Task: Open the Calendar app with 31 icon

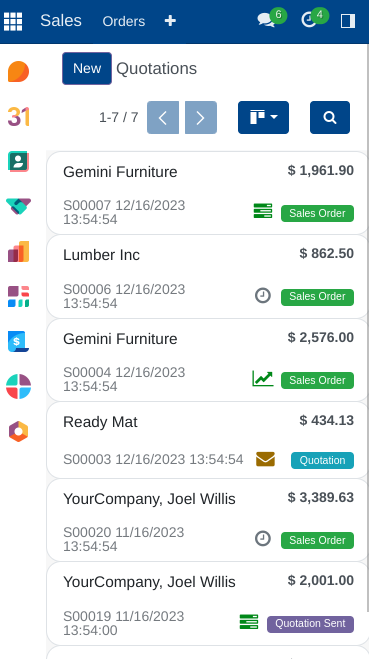Action: [18, 116]
